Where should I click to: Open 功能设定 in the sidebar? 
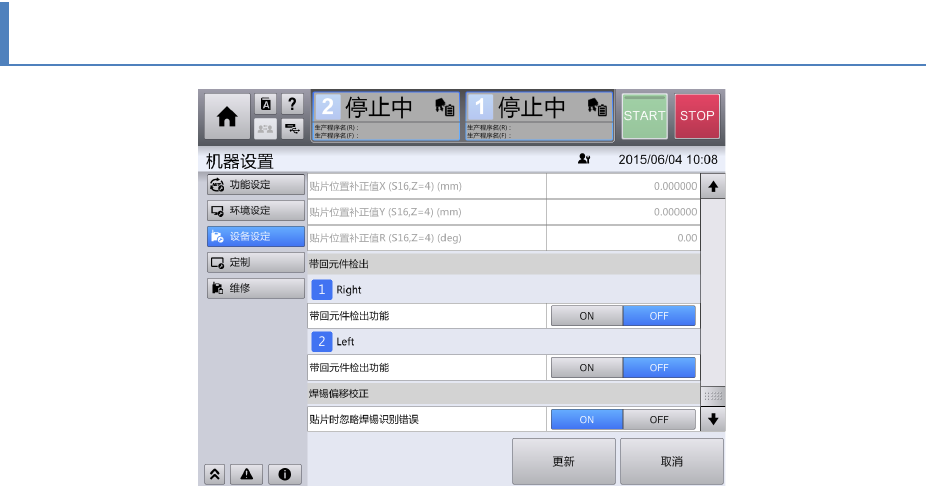point(256,185)
